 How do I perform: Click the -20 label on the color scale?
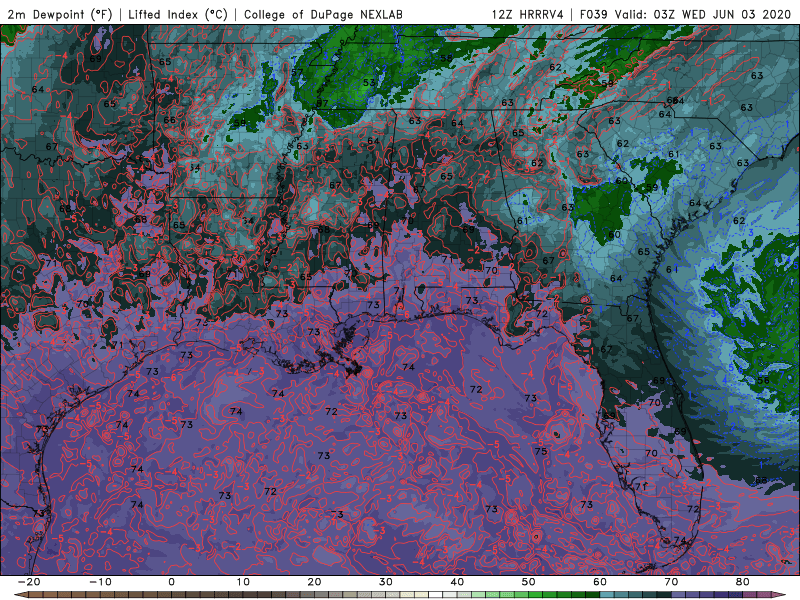click(29, 582)
